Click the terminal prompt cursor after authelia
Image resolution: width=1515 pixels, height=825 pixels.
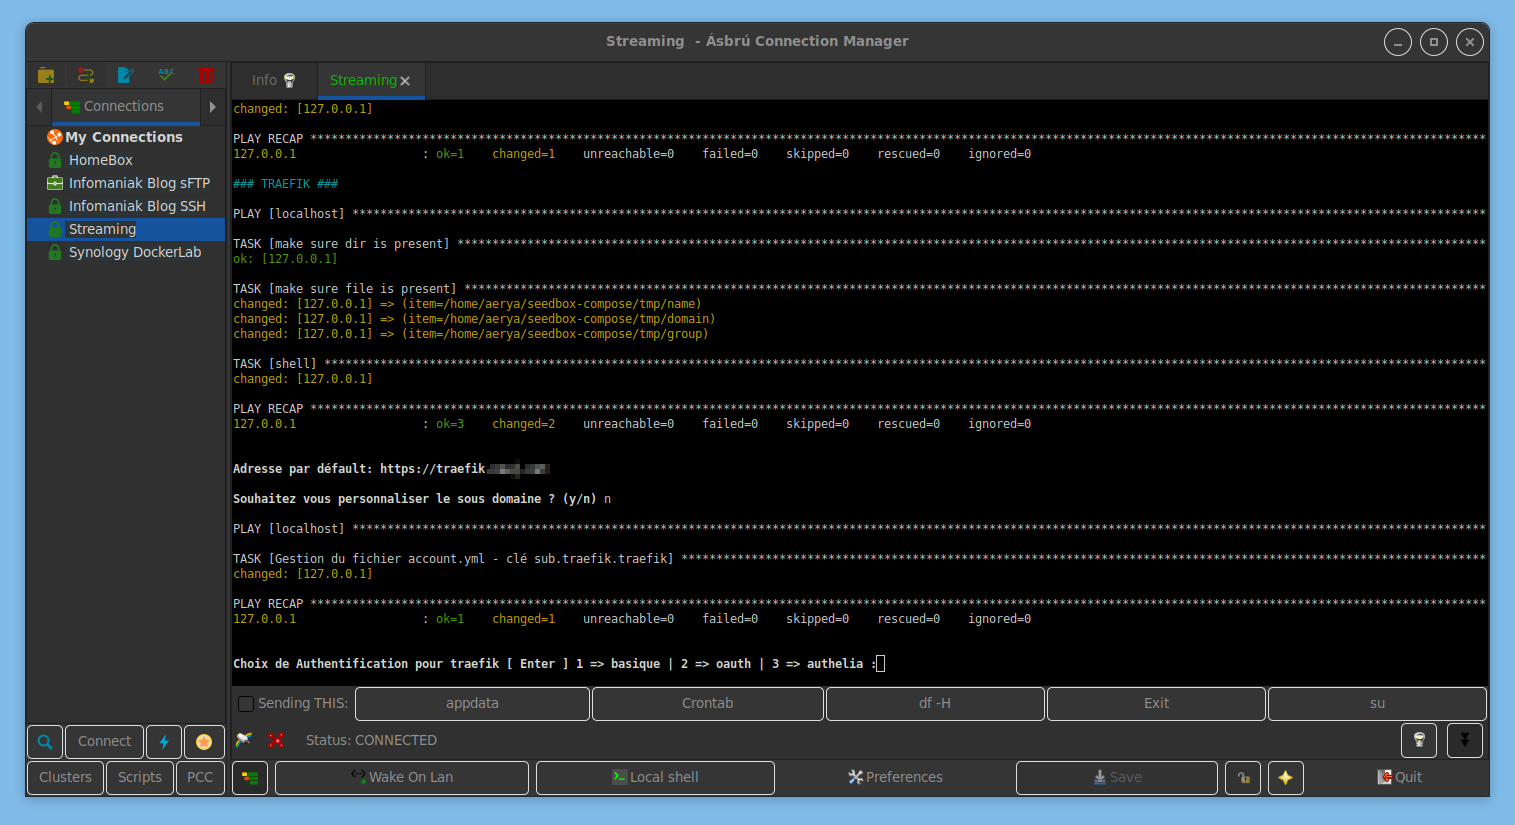click(880, 664)
